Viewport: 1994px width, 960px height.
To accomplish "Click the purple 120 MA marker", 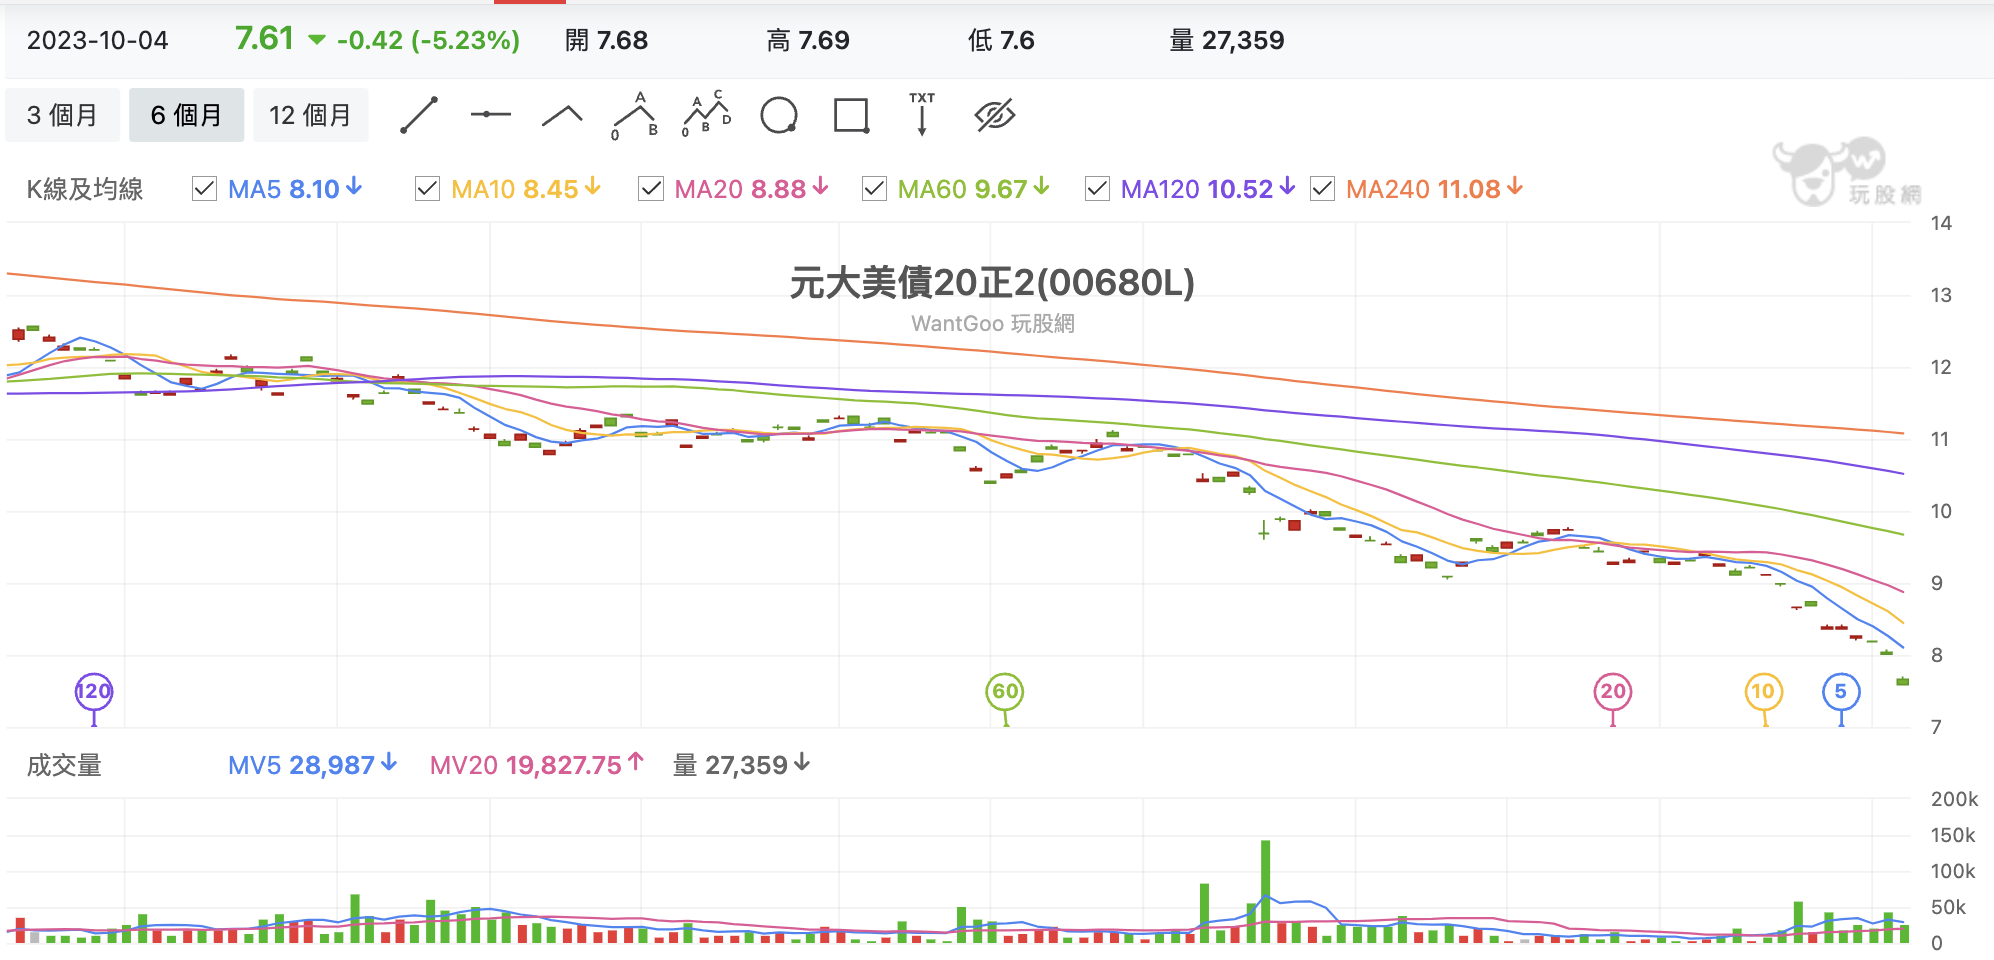I will 94,691.
